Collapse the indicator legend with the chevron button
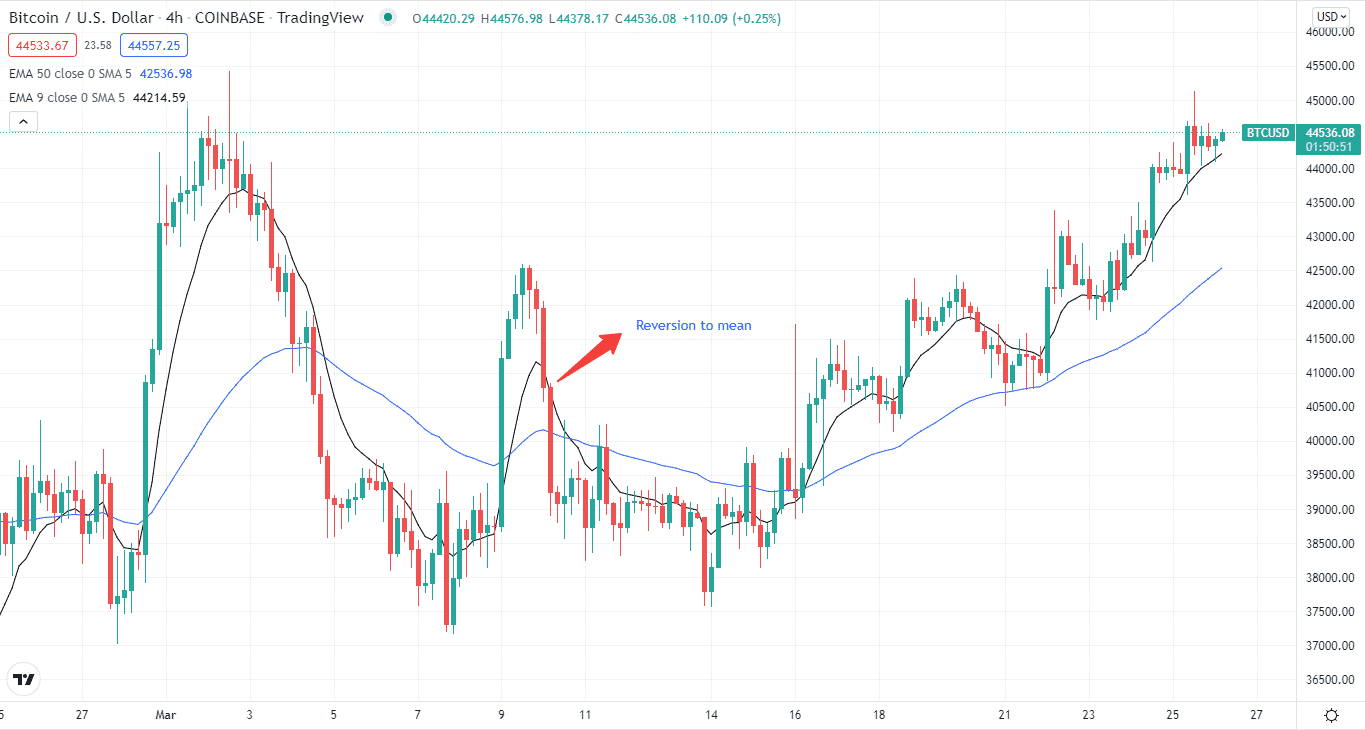The height and width of the screenshot is (730, 1365). [25, 122]
